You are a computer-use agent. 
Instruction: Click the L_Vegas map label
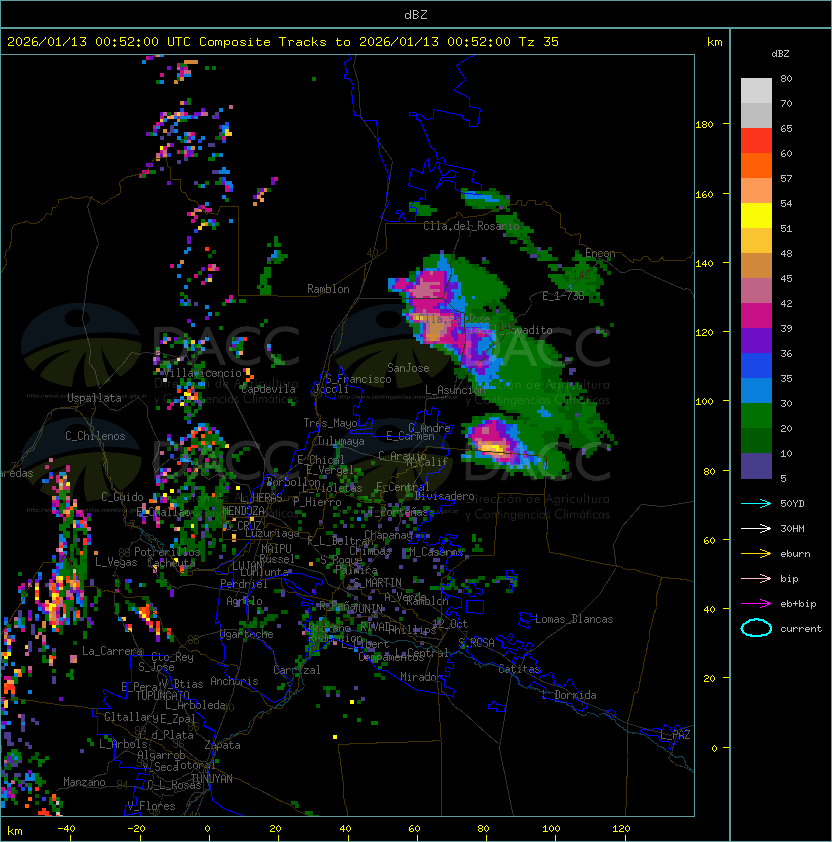click(x=116, y=562)
